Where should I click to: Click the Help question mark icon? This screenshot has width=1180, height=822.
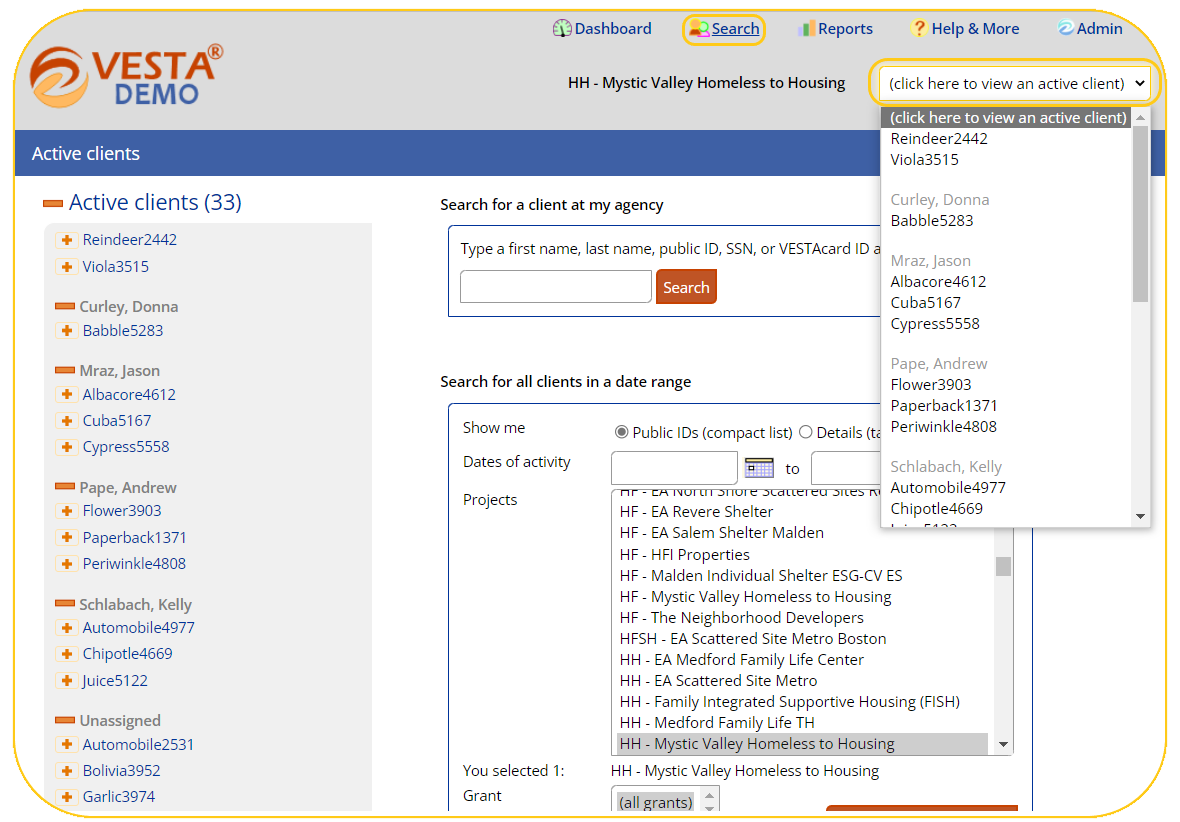point(918,29)
